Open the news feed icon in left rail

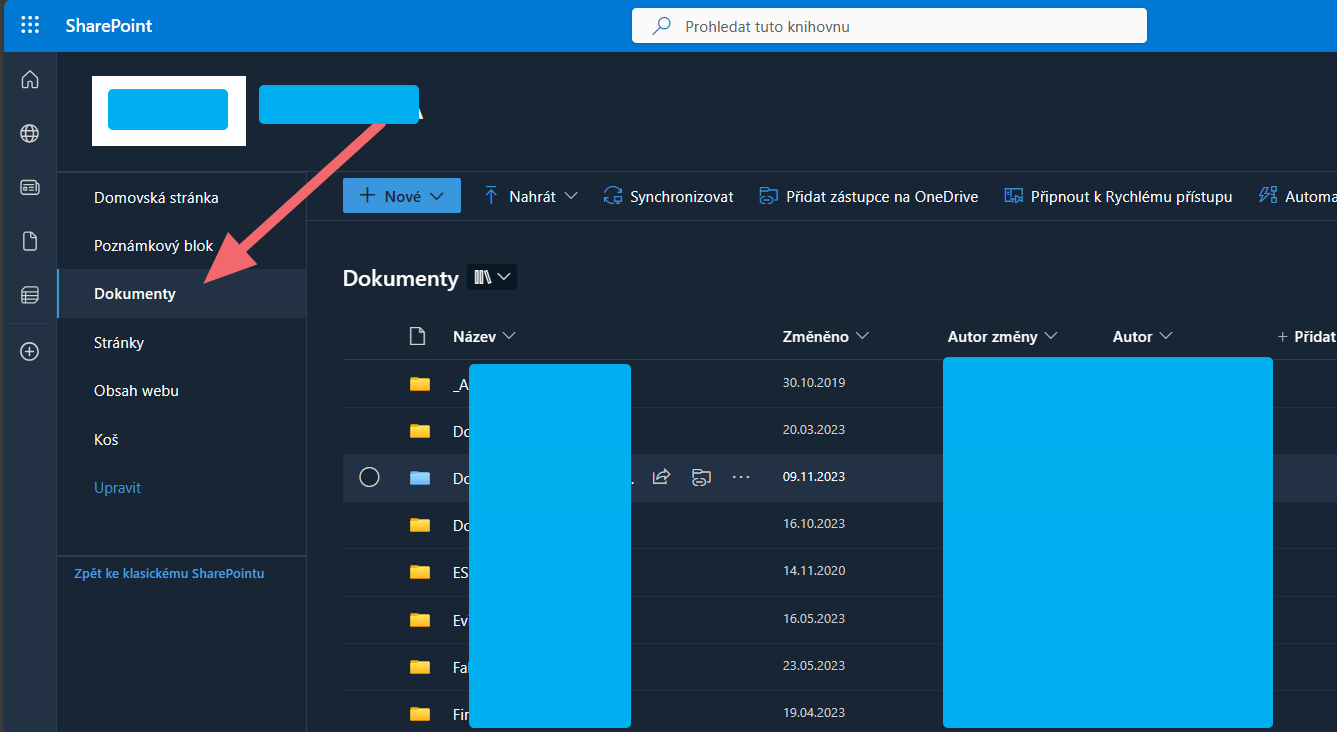[x=30, y=187]
